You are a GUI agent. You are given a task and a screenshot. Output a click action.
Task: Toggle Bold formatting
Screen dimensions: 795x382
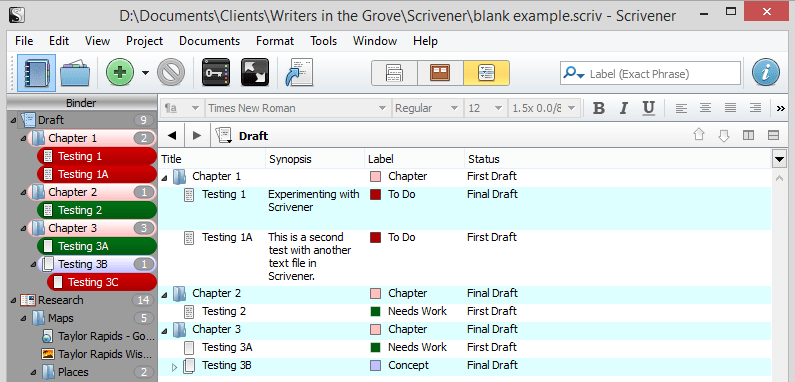[599, 108]
